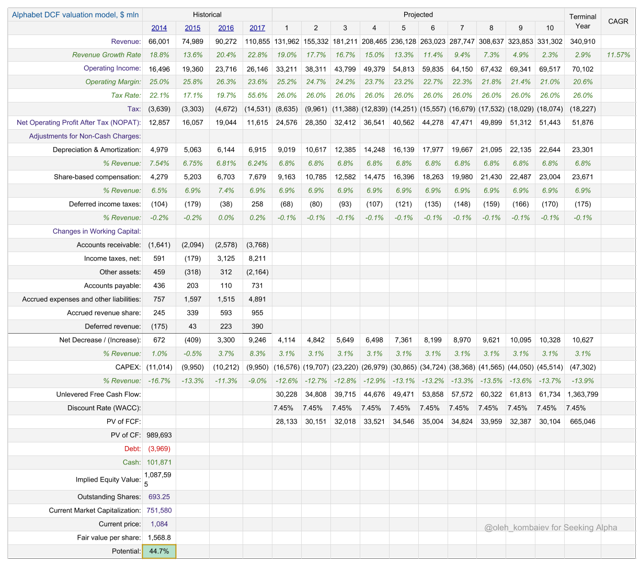
Task: Click projected year 1 column header
Action: pos(287,28)
